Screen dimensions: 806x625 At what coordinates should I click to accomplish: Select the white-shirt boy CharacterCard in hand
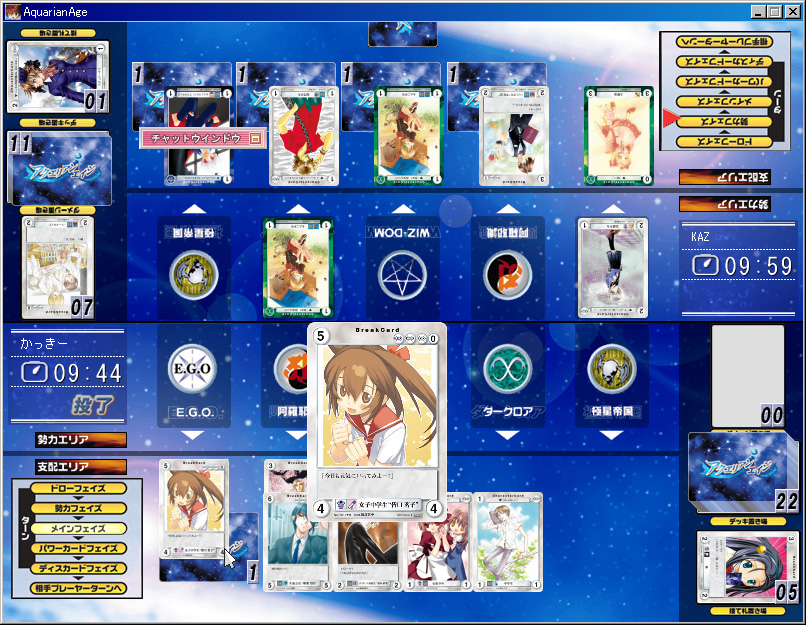pyautogui.click(x=508, y=542)
